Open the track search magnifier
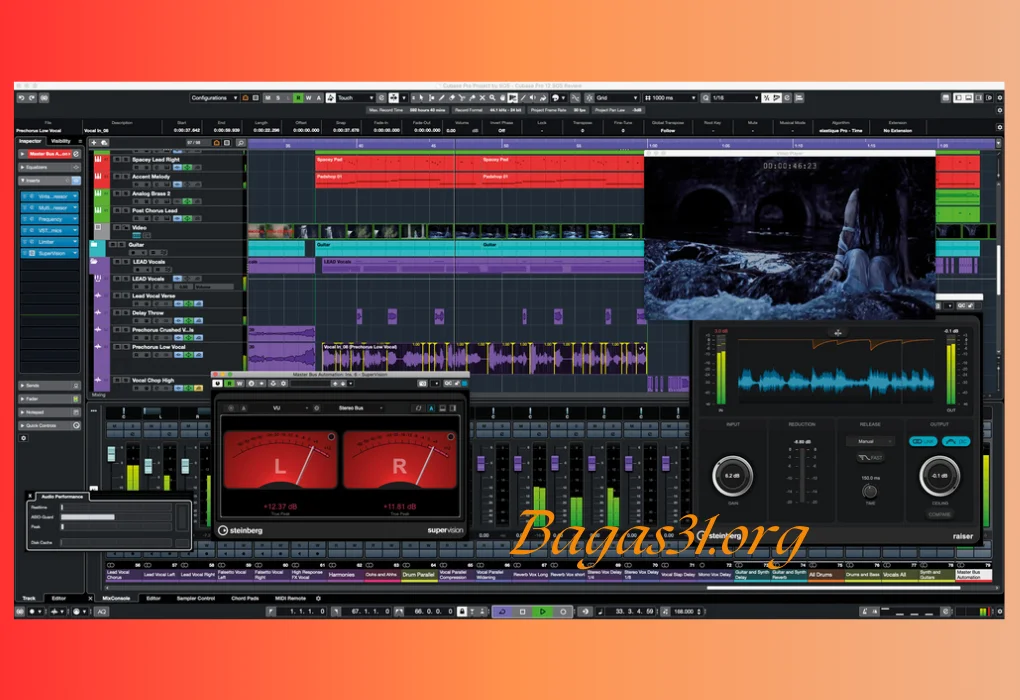This screenshot has width=1020, height=700. (241, 142)
